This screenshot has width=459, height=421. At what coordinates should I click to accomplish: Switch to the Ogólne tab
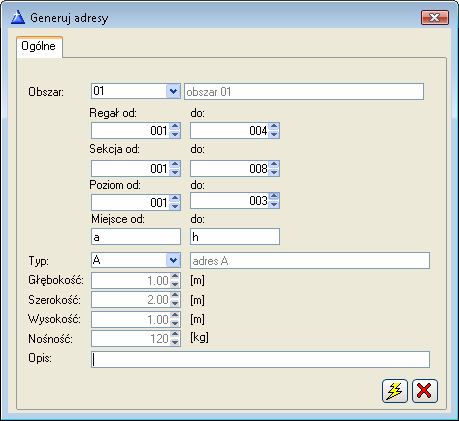click(39, 46)
